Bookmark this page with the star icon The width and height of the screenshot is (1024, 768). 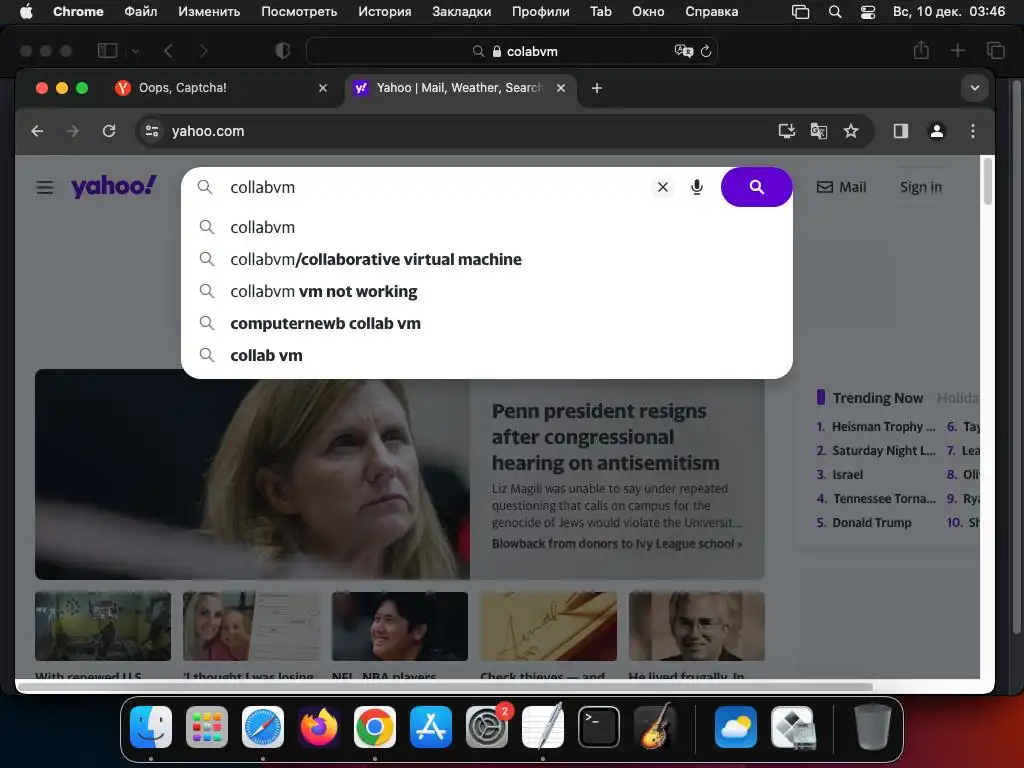coord(850,131)
